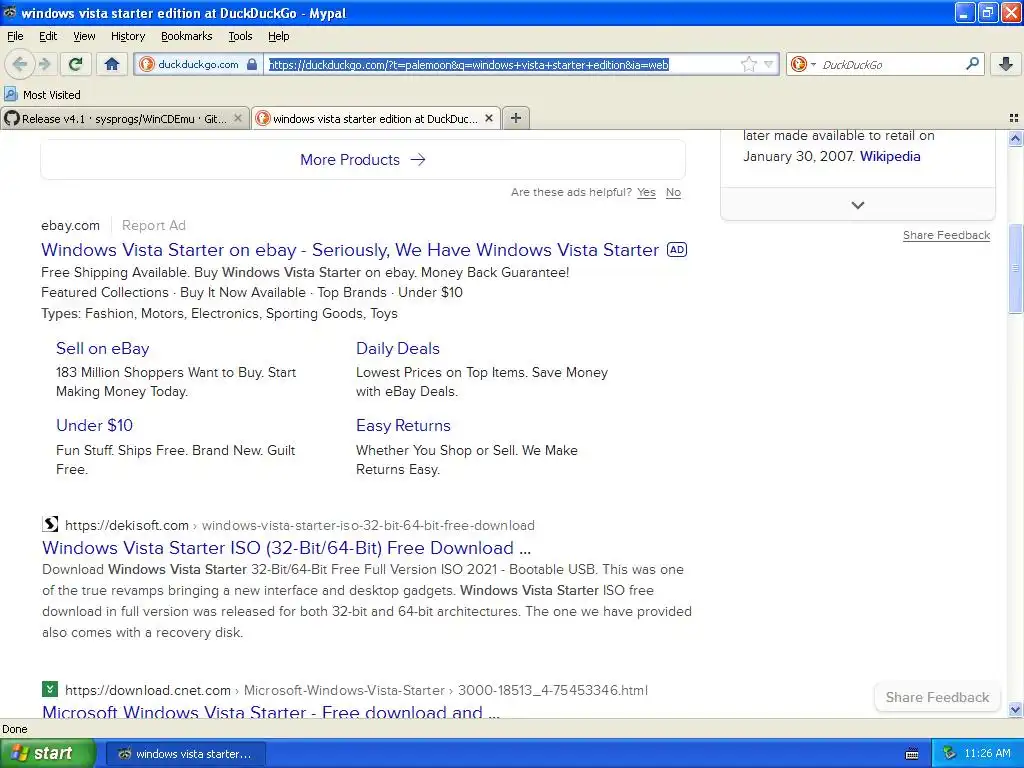Open the Windows Start button
This screenshot has height=768, width=1024.
[48, 753]
